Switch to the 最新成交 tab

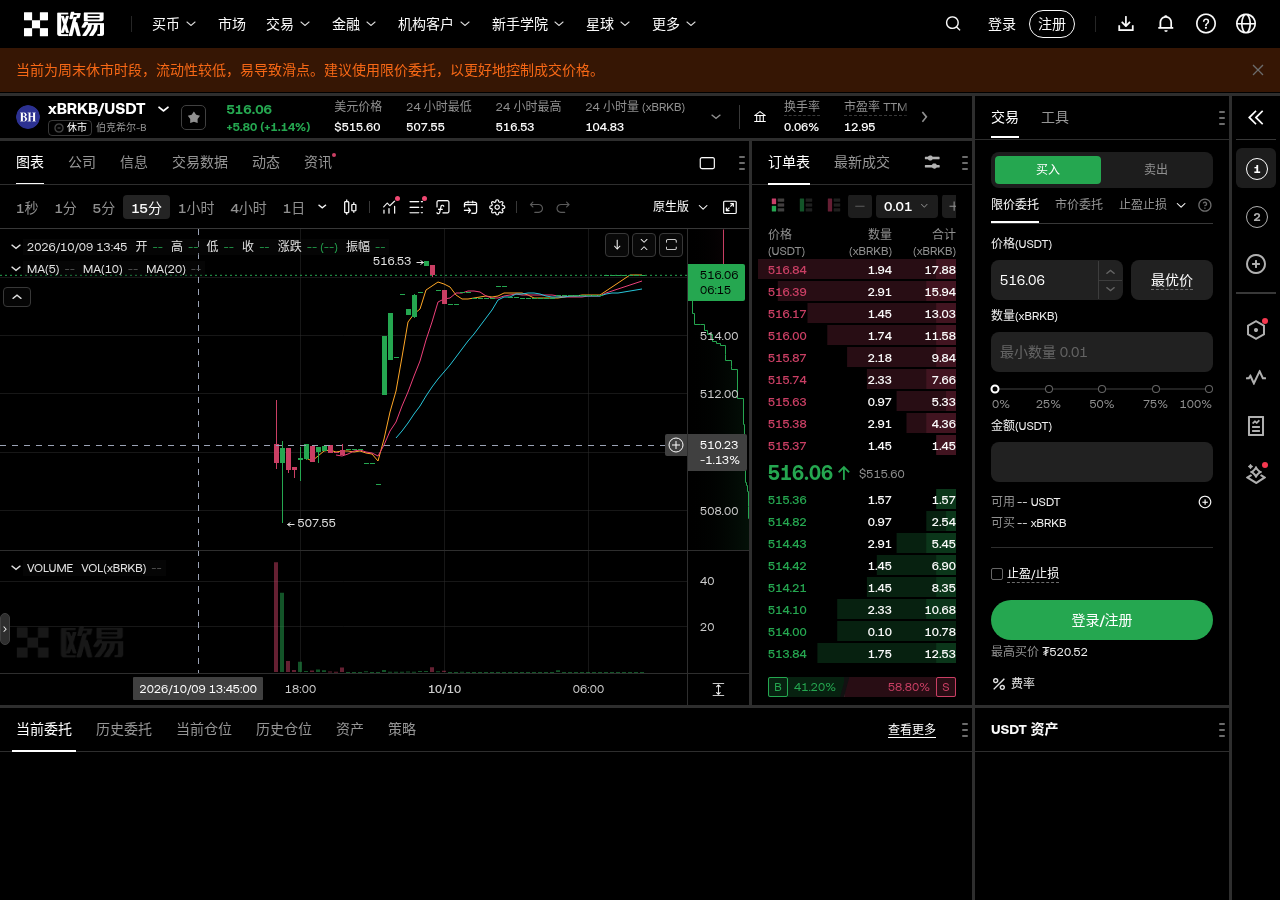(862, 162)
